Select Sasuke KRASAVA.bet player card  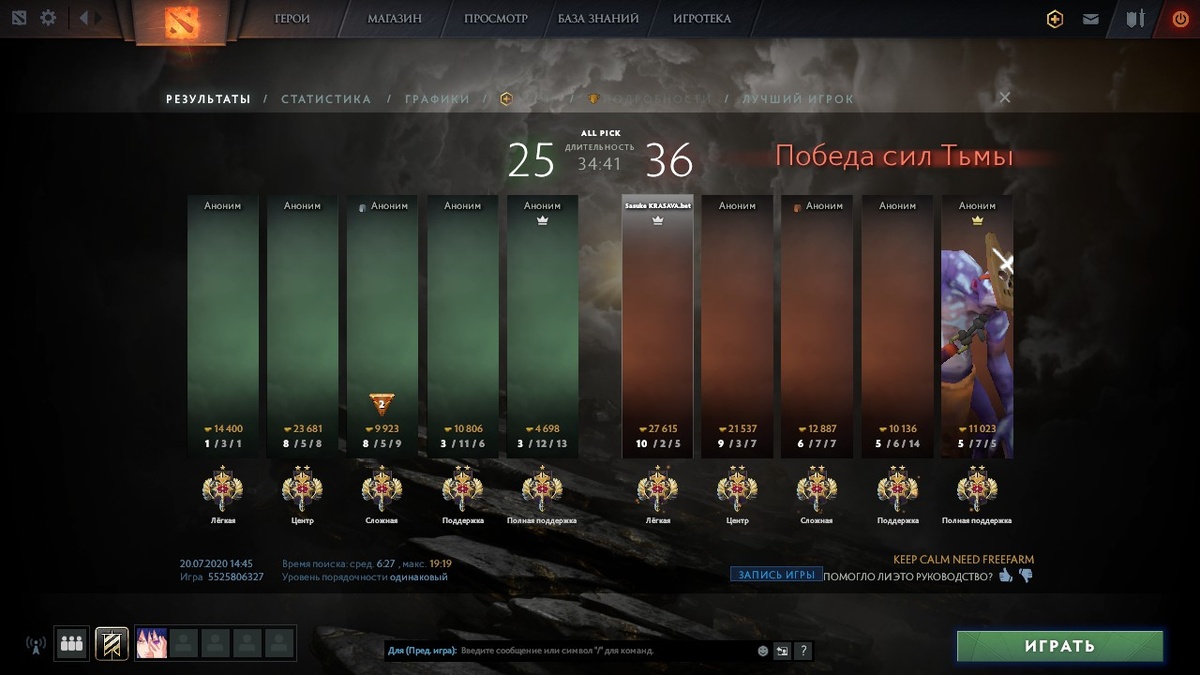pyautogui.click(x=657, y=326)
